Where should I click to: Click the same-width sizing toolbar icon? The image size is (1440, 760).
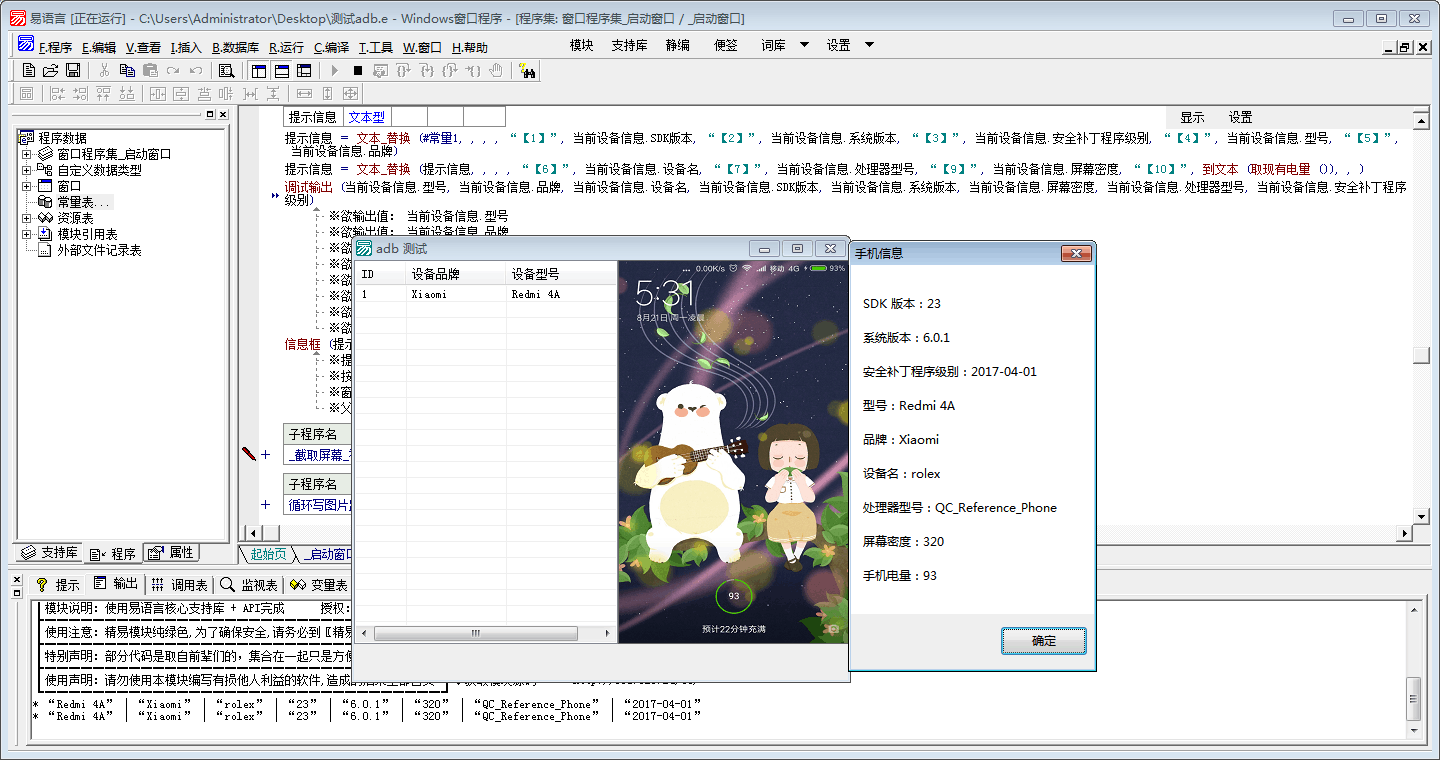305,93
